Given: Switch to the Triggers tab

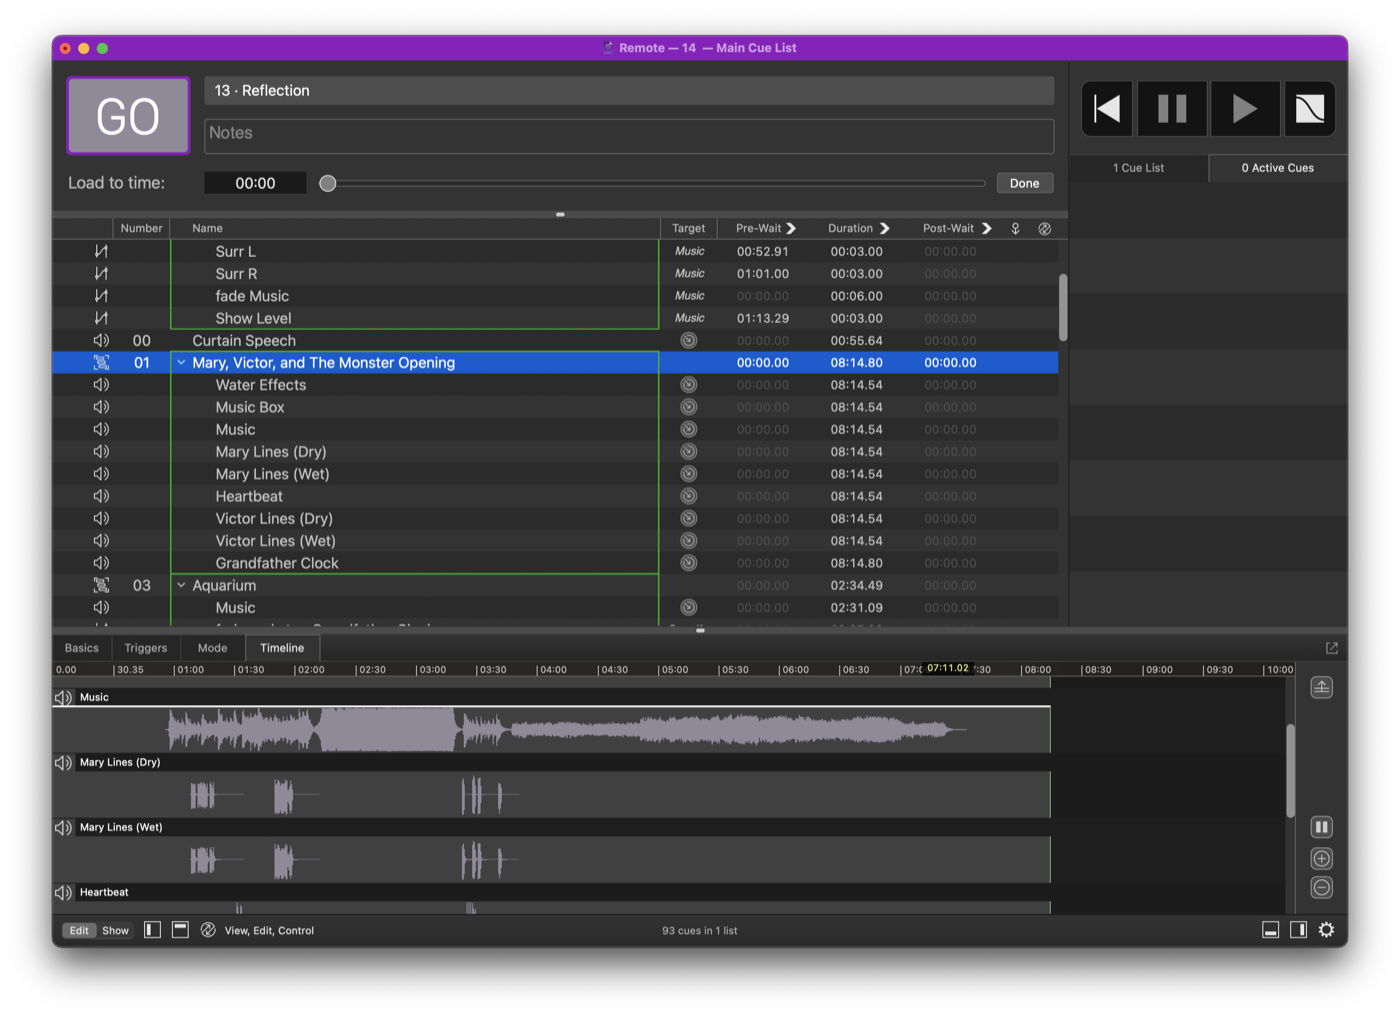Looking at the screenshot, I should (145, 647).
